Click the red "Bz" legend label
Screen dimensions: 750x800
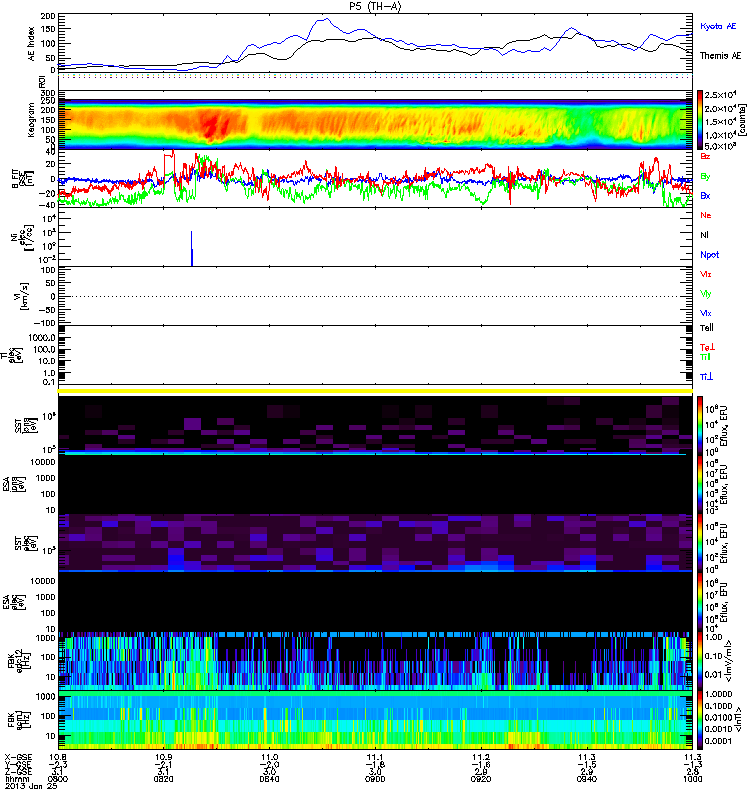[706, 156]
